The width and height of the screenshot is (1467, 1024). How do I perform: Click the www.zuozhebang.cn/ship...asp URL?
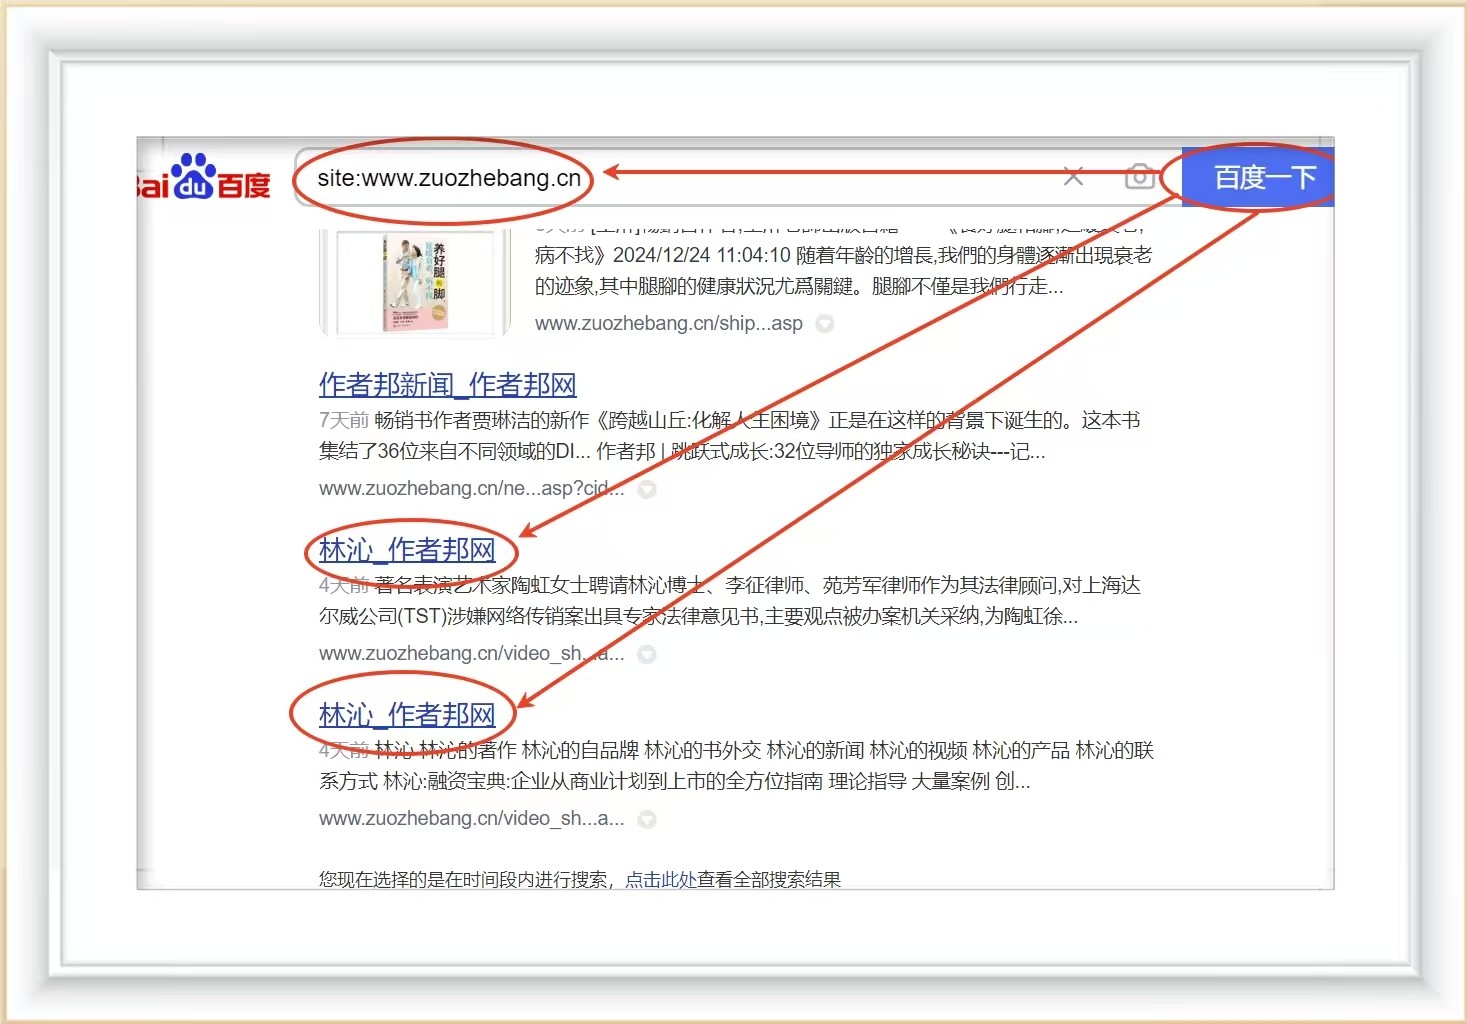(668, 324)
